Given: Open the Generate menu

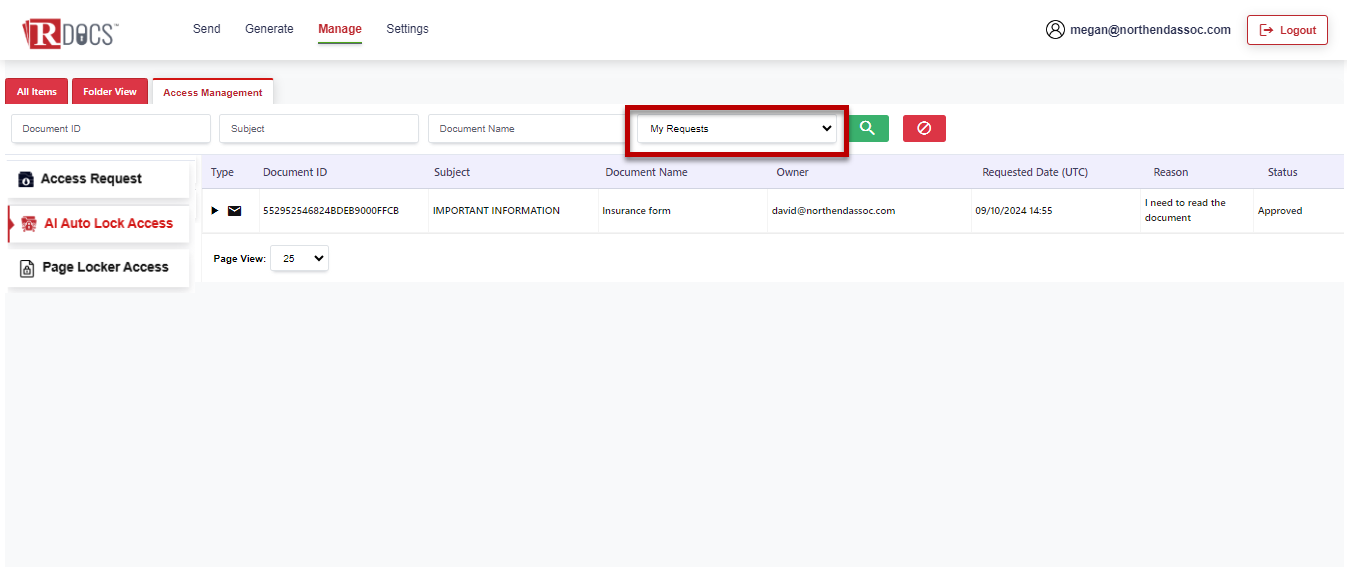Looking at the screenshot, I should (269, 29).
